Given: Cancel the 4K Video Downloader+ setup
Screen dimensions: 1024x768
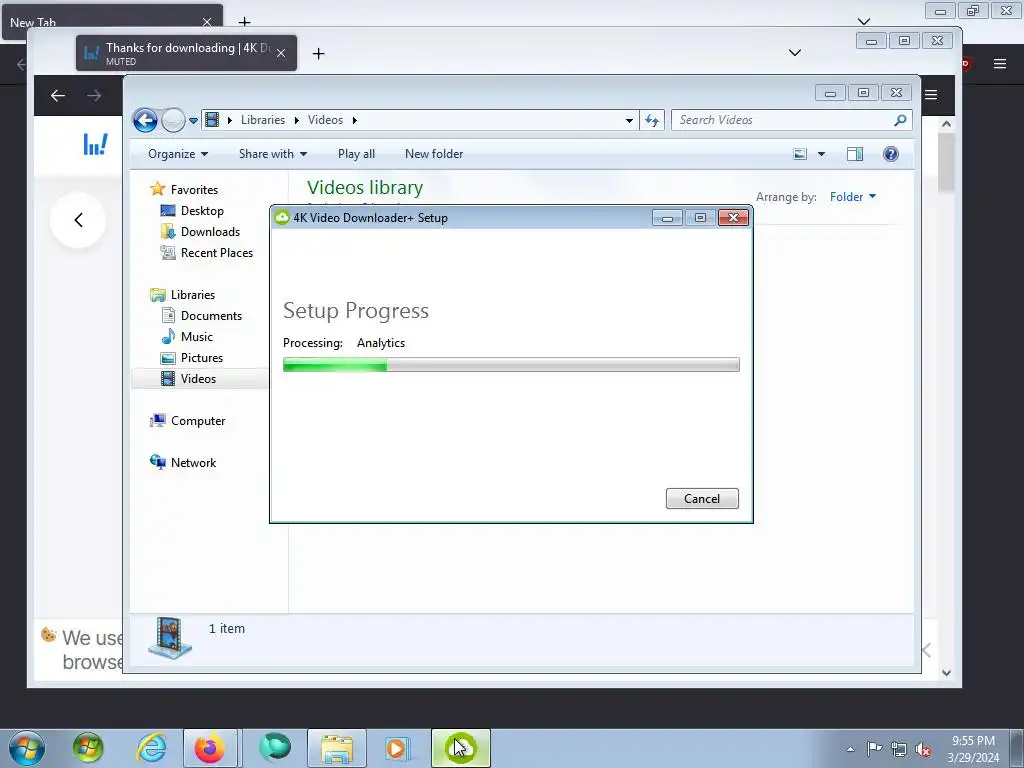Looking at the screenshot, I should pyautogui.click(x=702, y=498).
